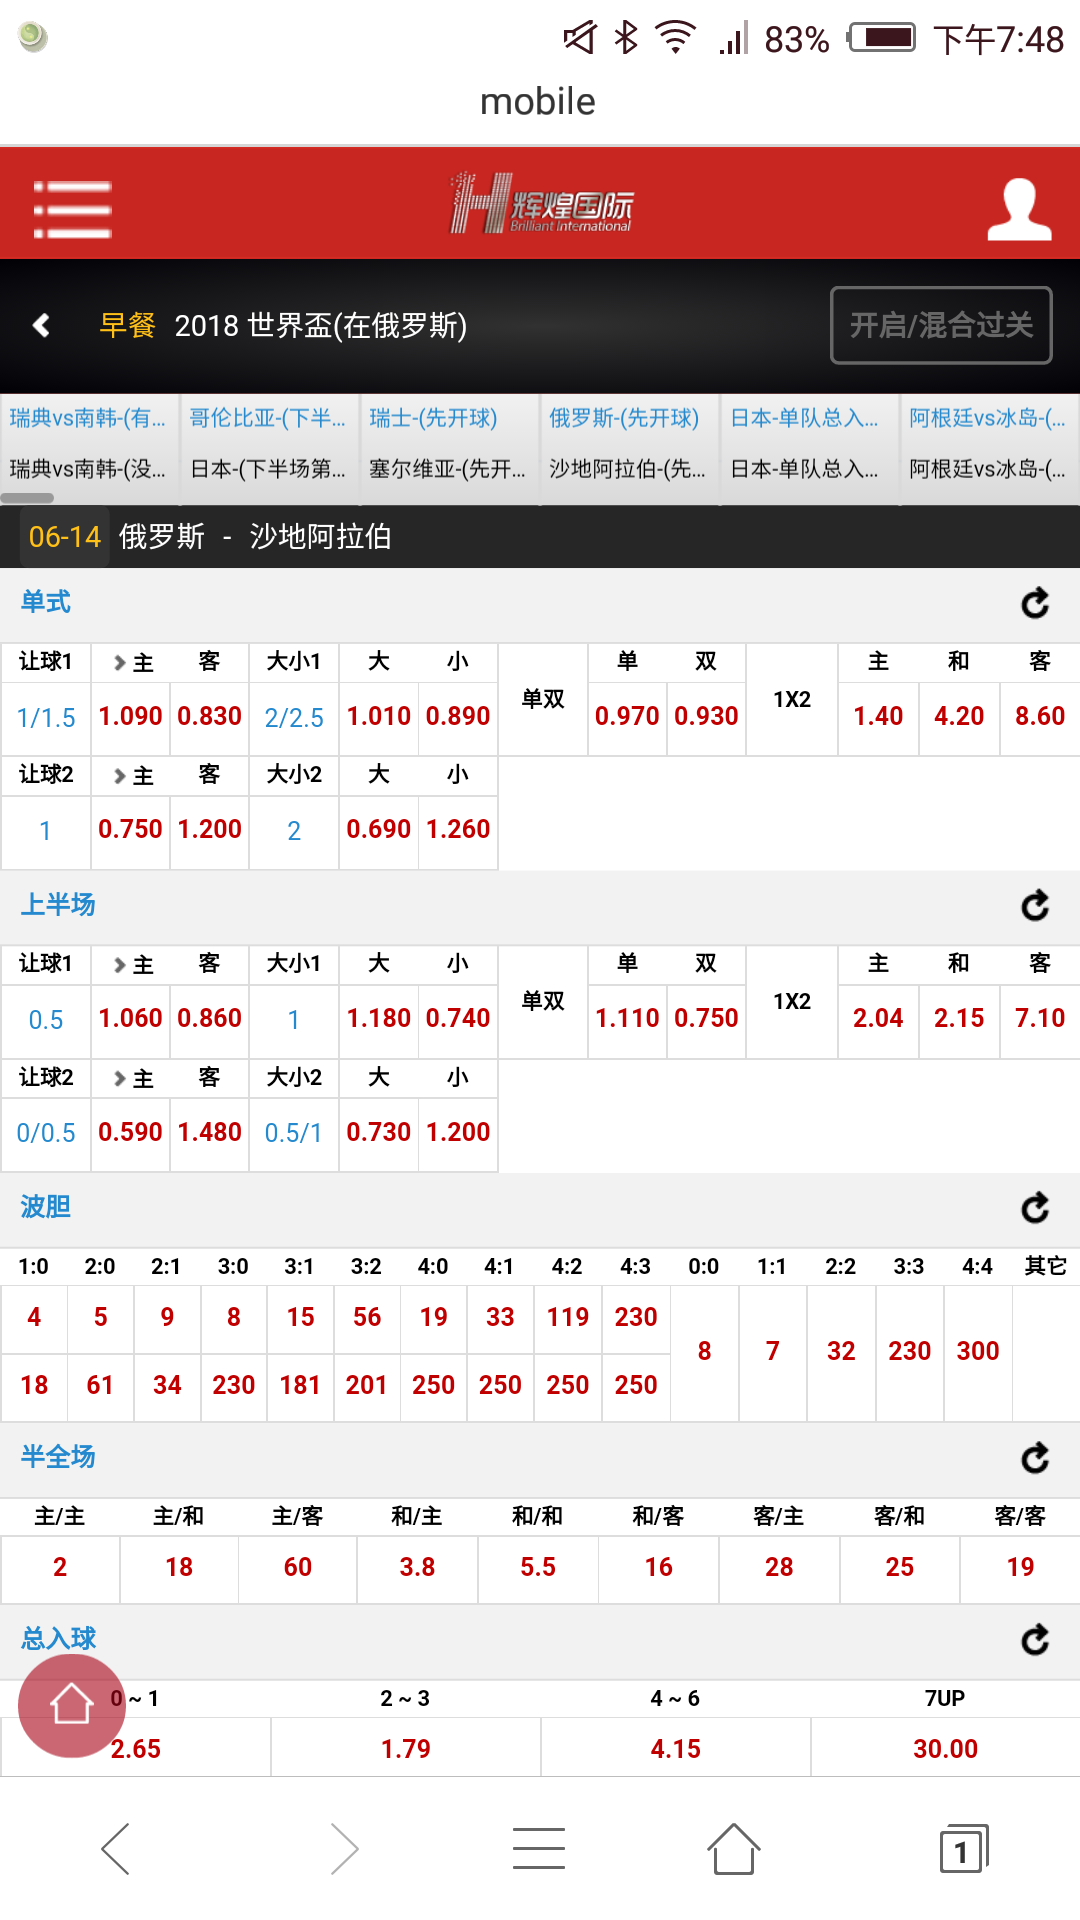
Task: Choose 主/主 half-full time odds 2
Action: click(60, 1567)
